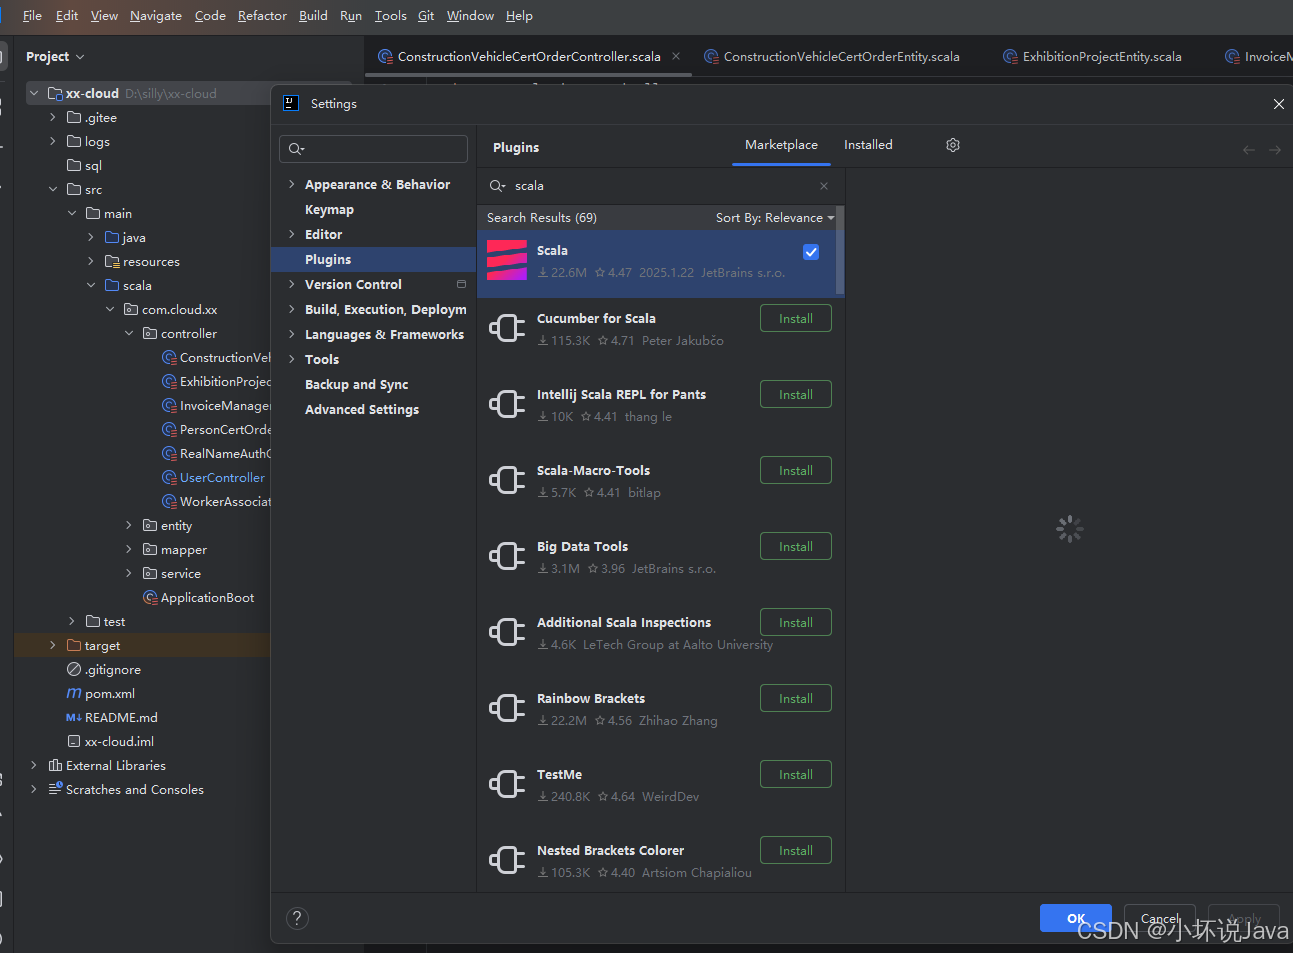Click the ApplicationBoot class icon
Image resolution: width=1293 pixels, height=953 pixels.
(150, 597)
